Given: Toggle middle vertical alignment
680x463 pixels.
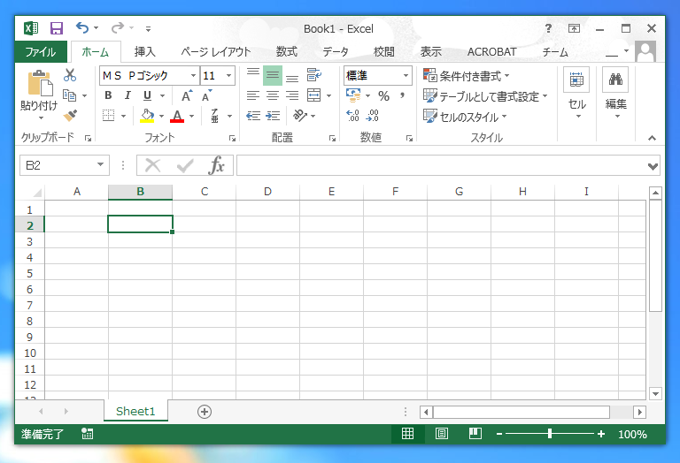Looking at the screenshot, I should click(x=272, y=75).
